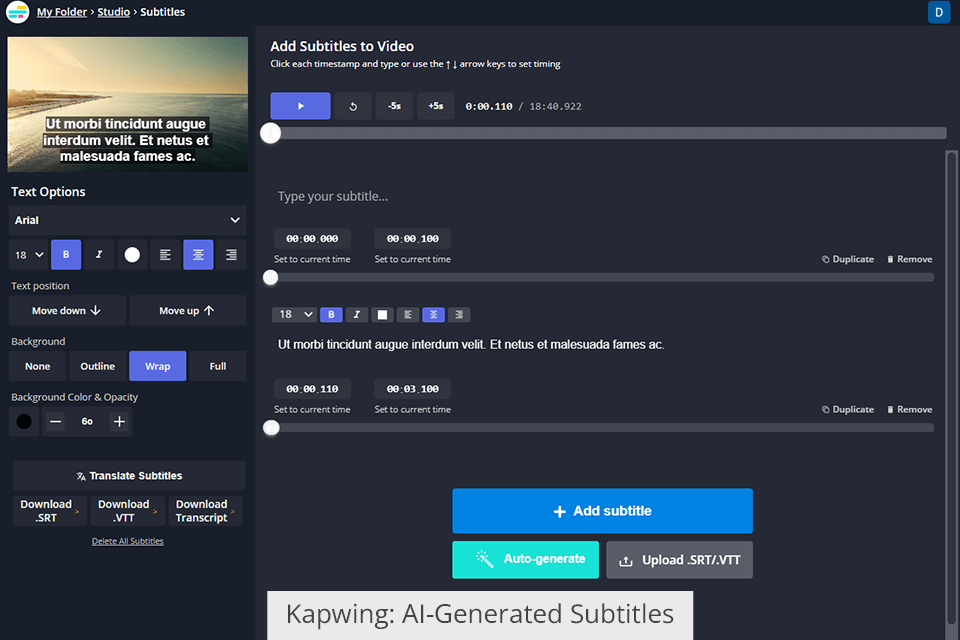Edit second subtitle end time 00:03.100
The image size is (960, 640).
point(412,389)
